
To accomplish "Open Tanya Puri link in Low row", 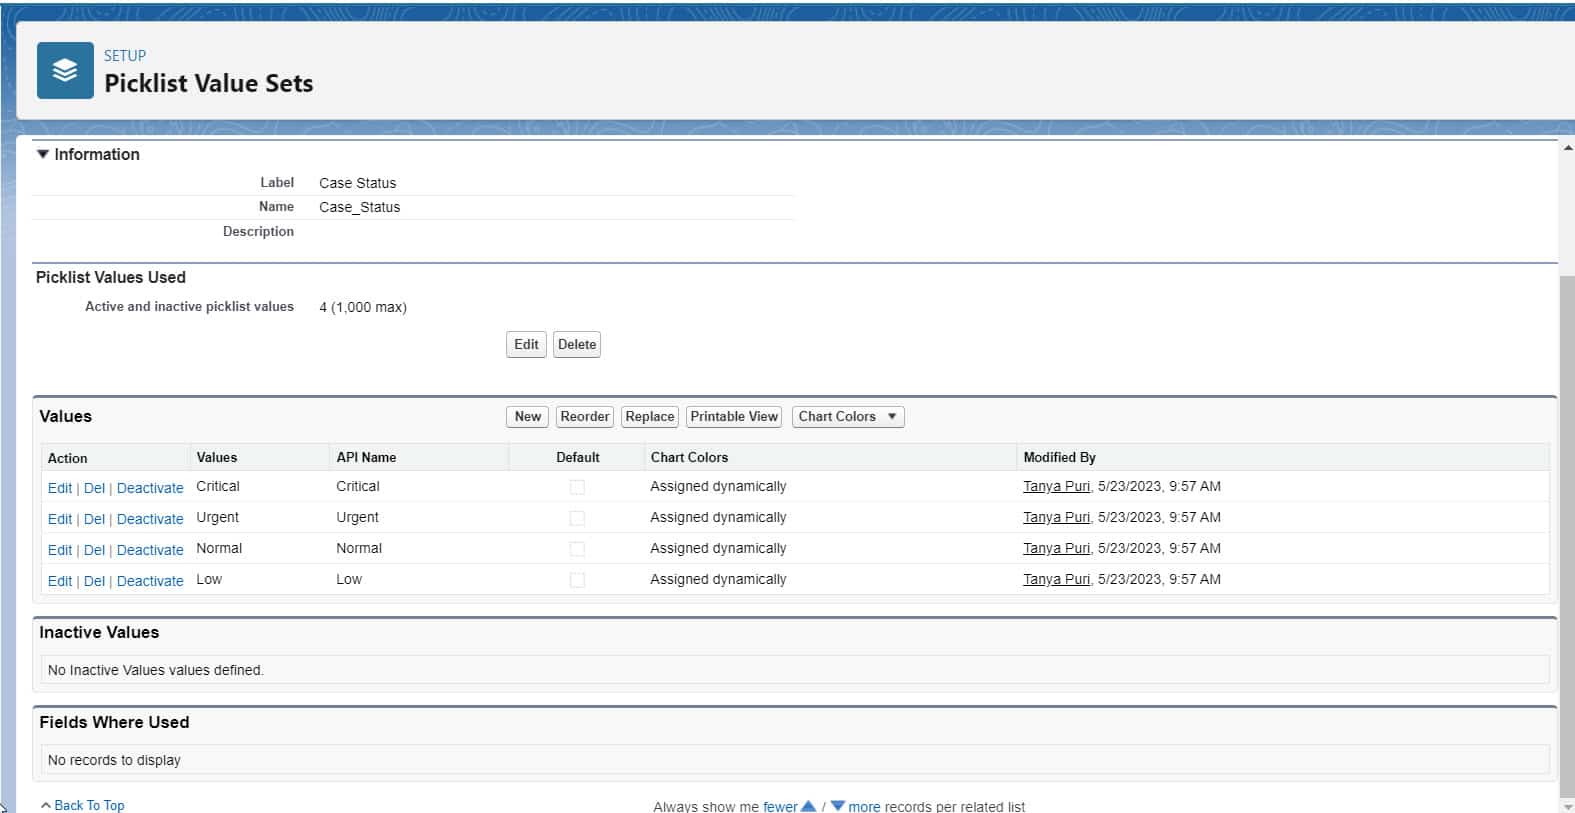I will tap(1056, 579).
